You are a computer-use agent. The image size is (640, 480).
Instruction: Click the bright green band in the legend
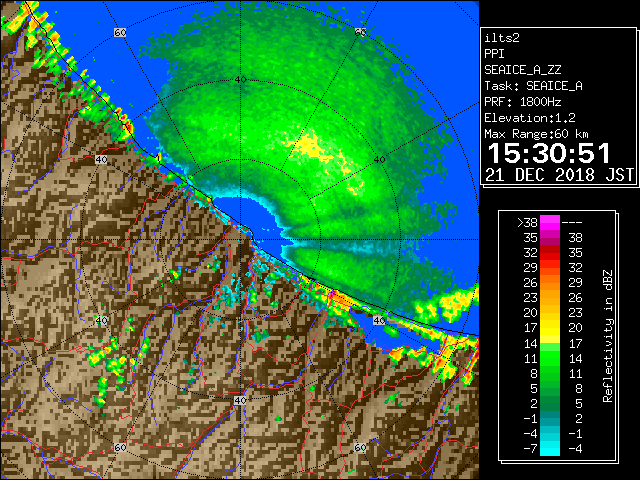pos(550,358)
